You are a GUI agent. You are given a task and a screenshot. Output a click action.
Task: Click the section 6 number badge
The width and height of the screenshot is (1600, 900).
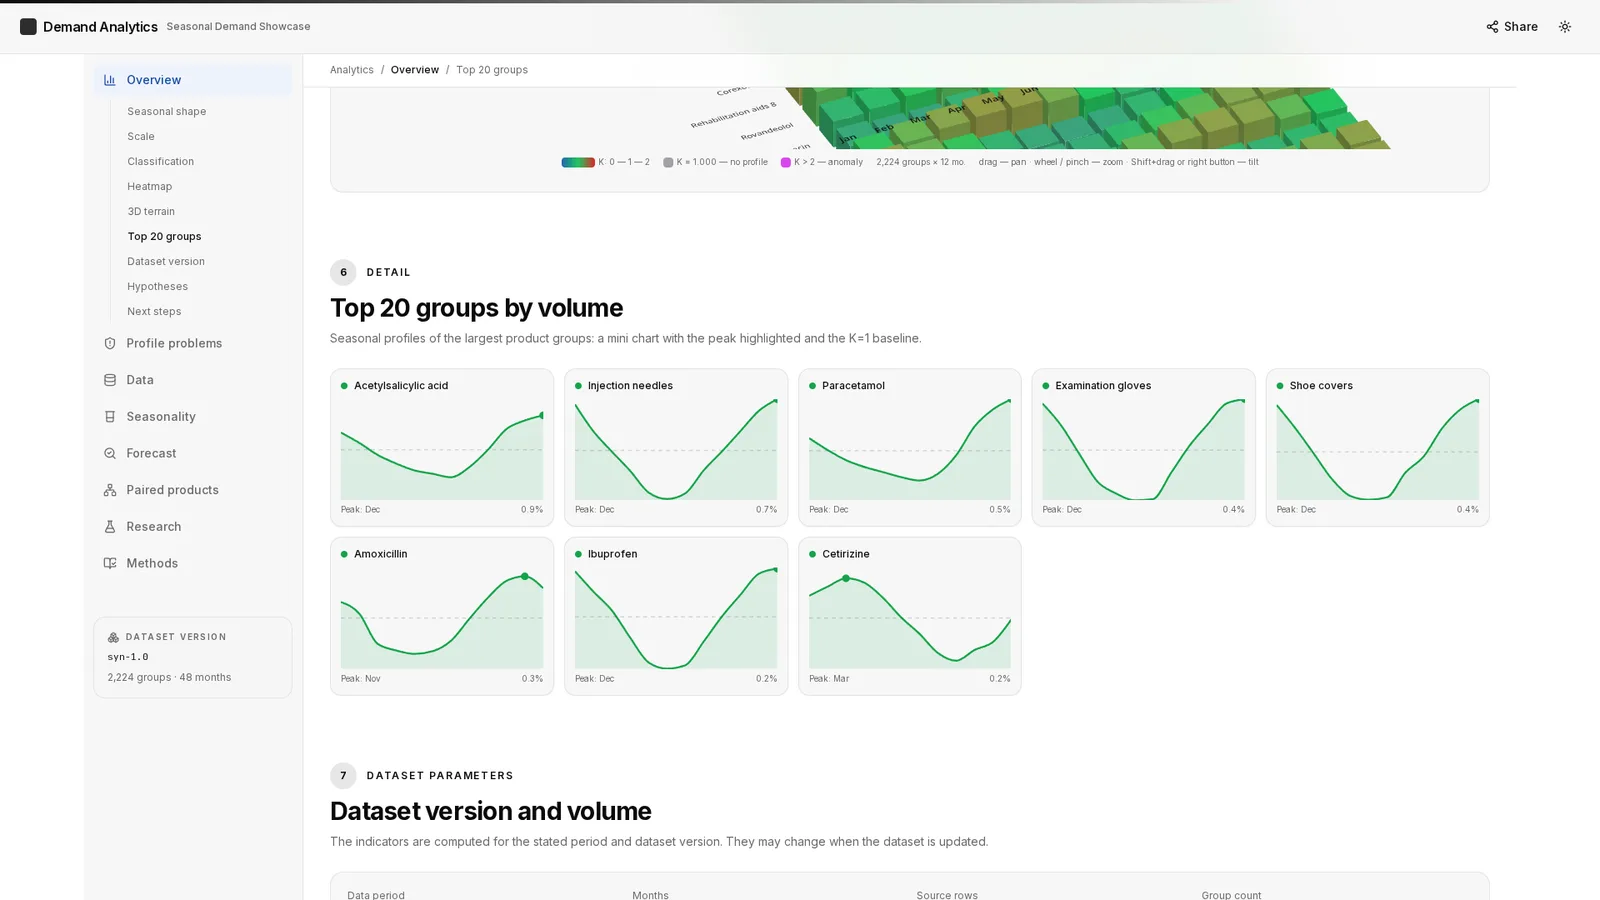(343, 272)
